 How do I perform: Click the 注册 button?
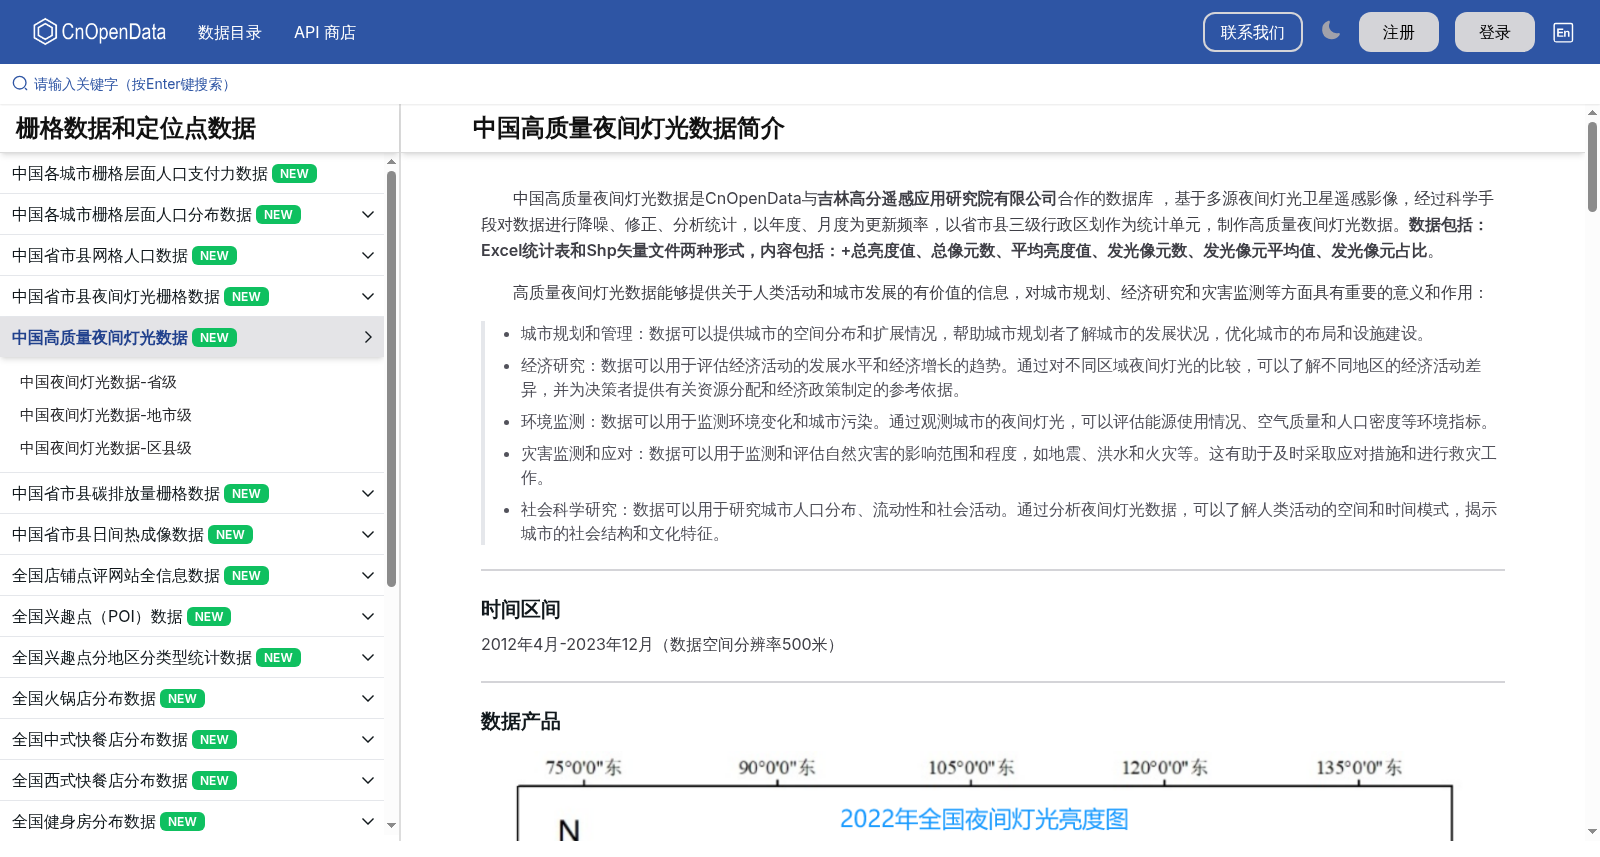pos(1399,32)
